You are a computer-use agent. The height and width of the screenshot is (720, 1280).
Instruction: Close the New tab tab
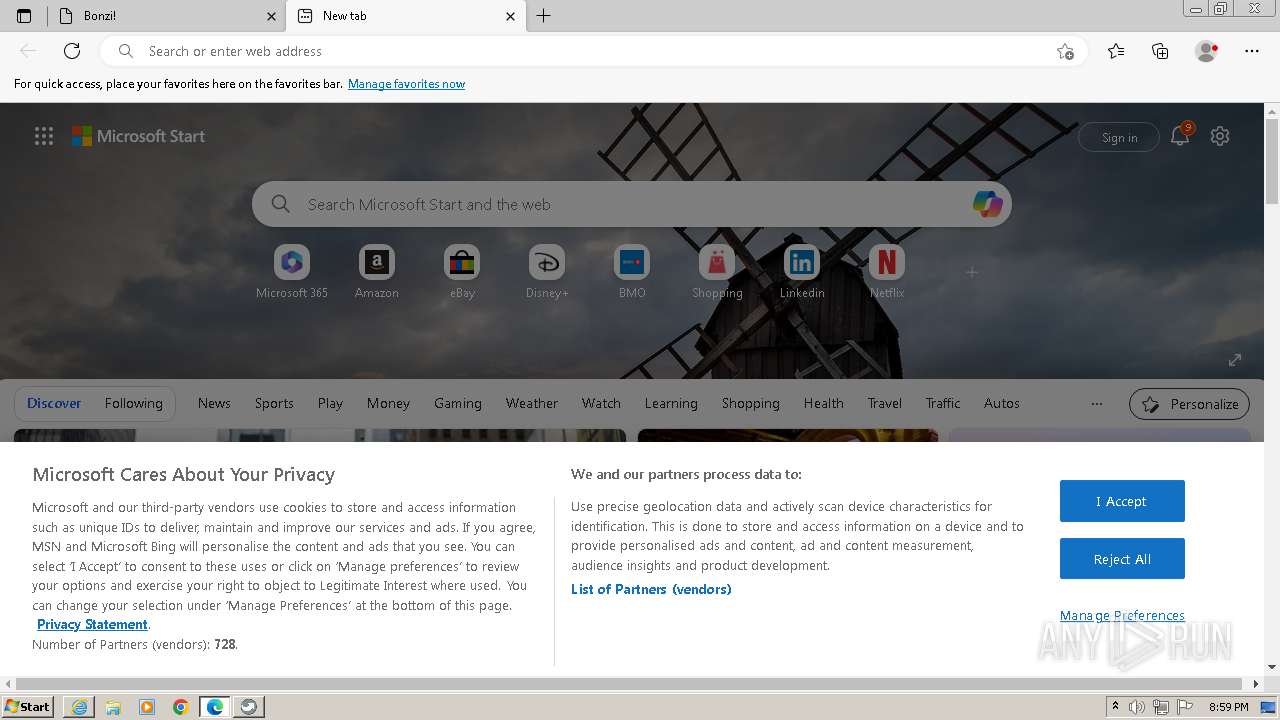[511, 16]
